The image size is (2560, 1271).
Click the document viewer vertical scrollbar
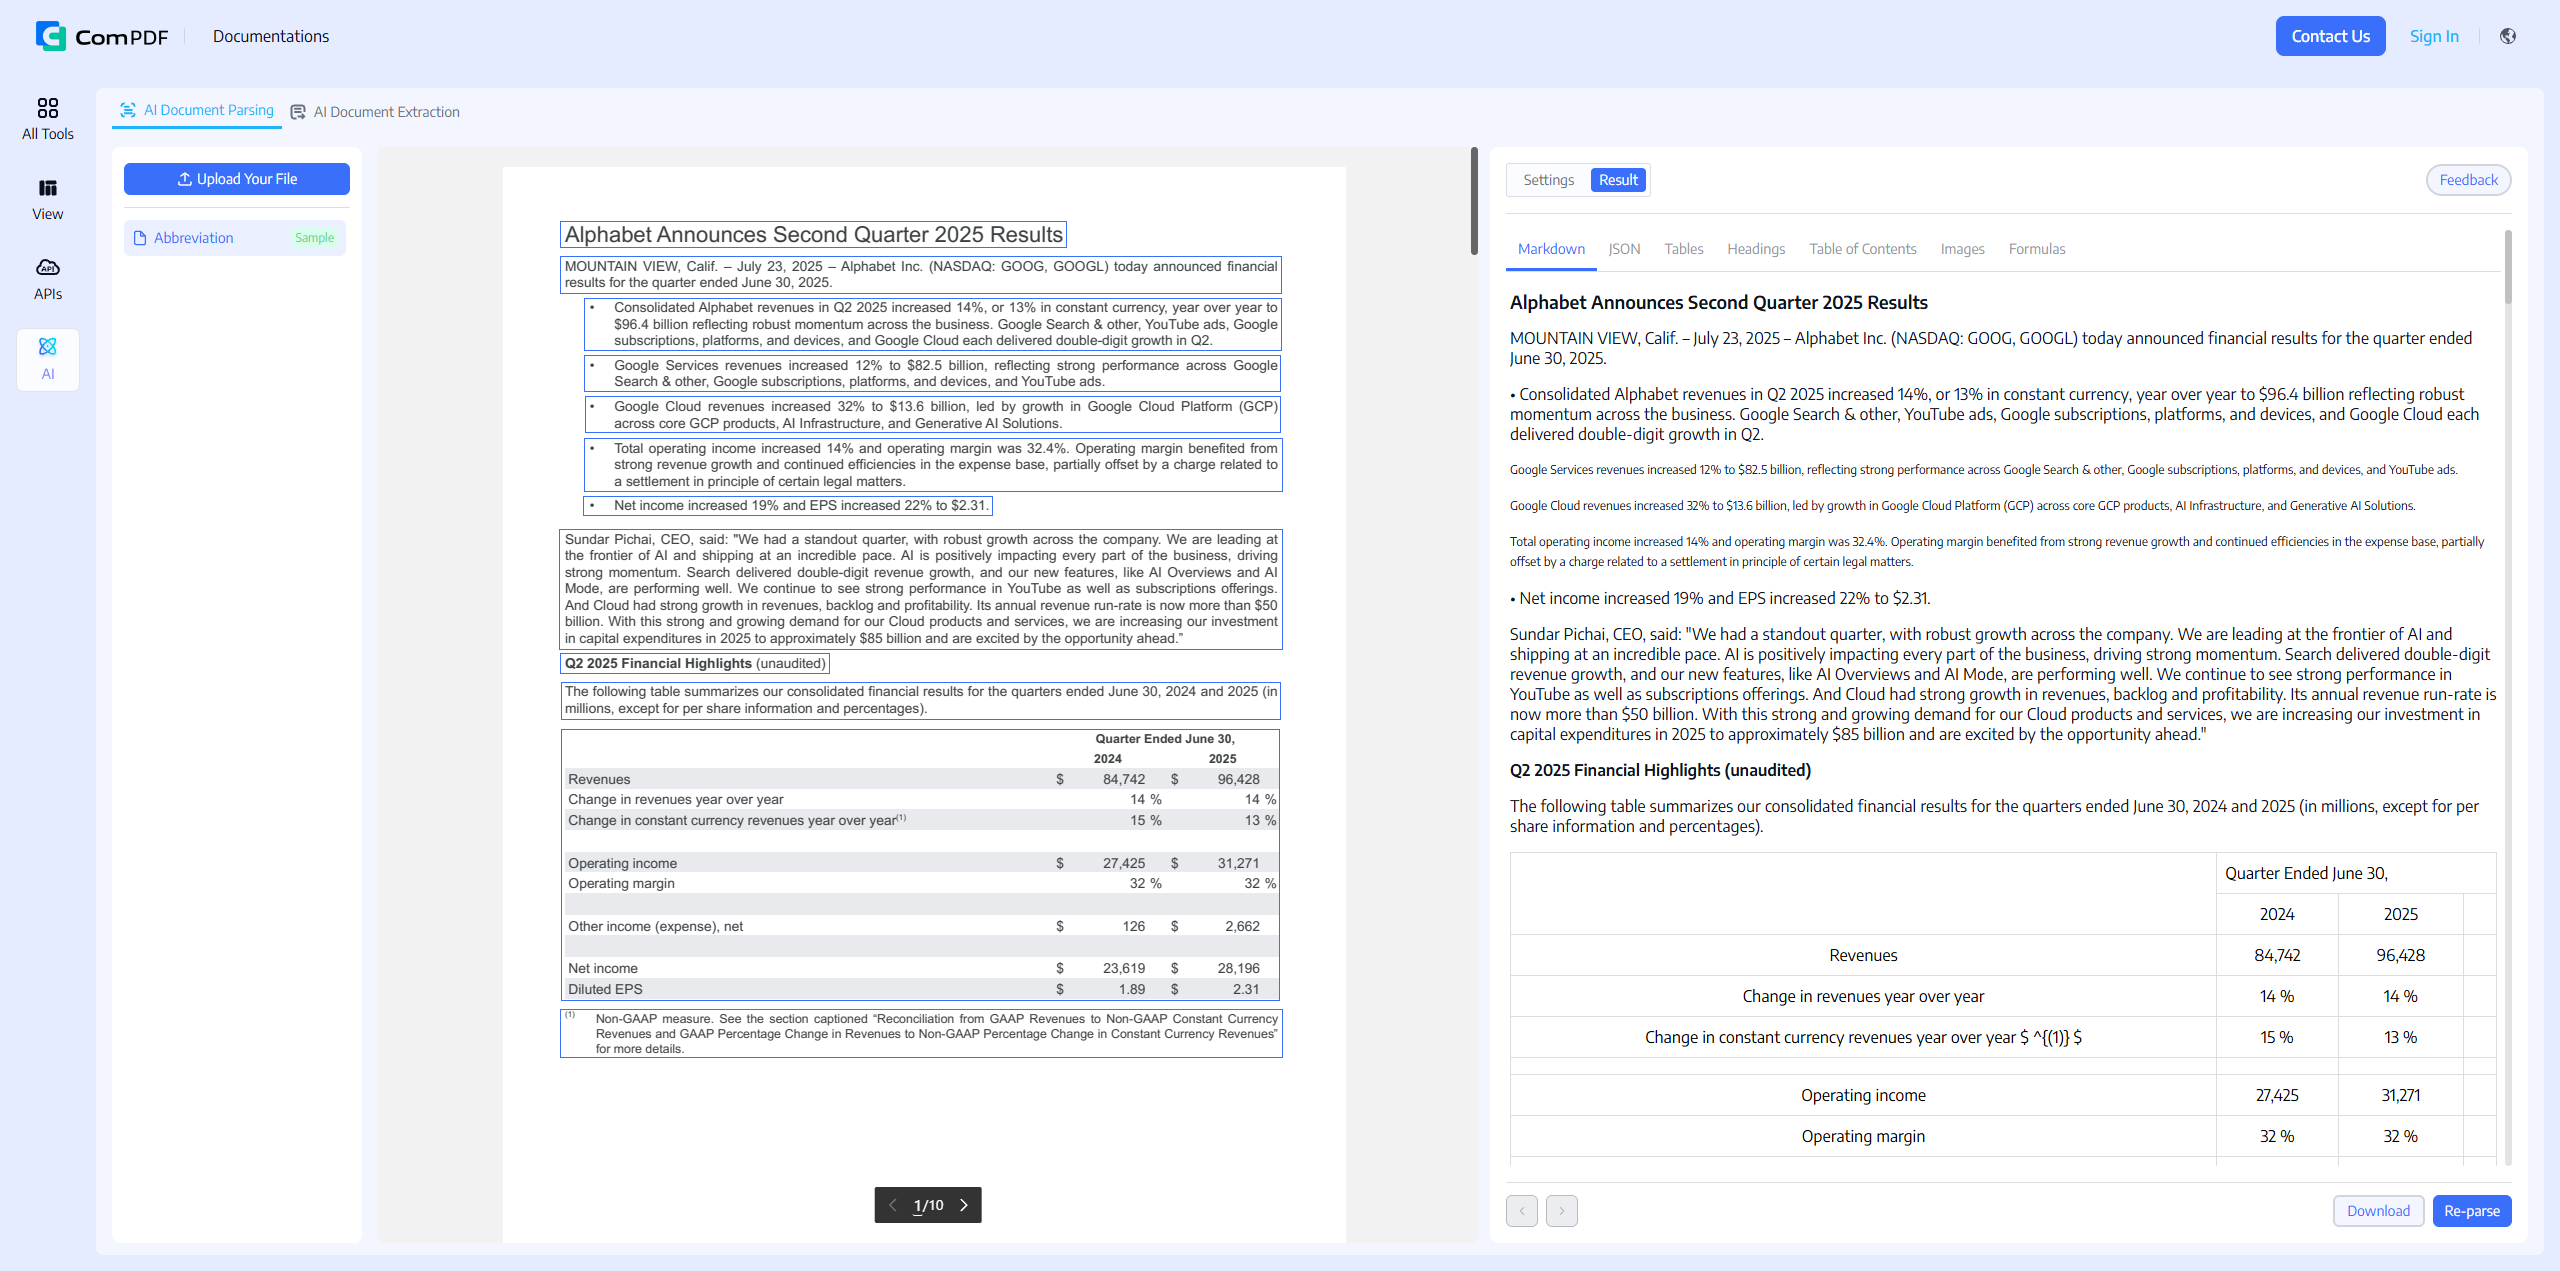pos(1474,201)
